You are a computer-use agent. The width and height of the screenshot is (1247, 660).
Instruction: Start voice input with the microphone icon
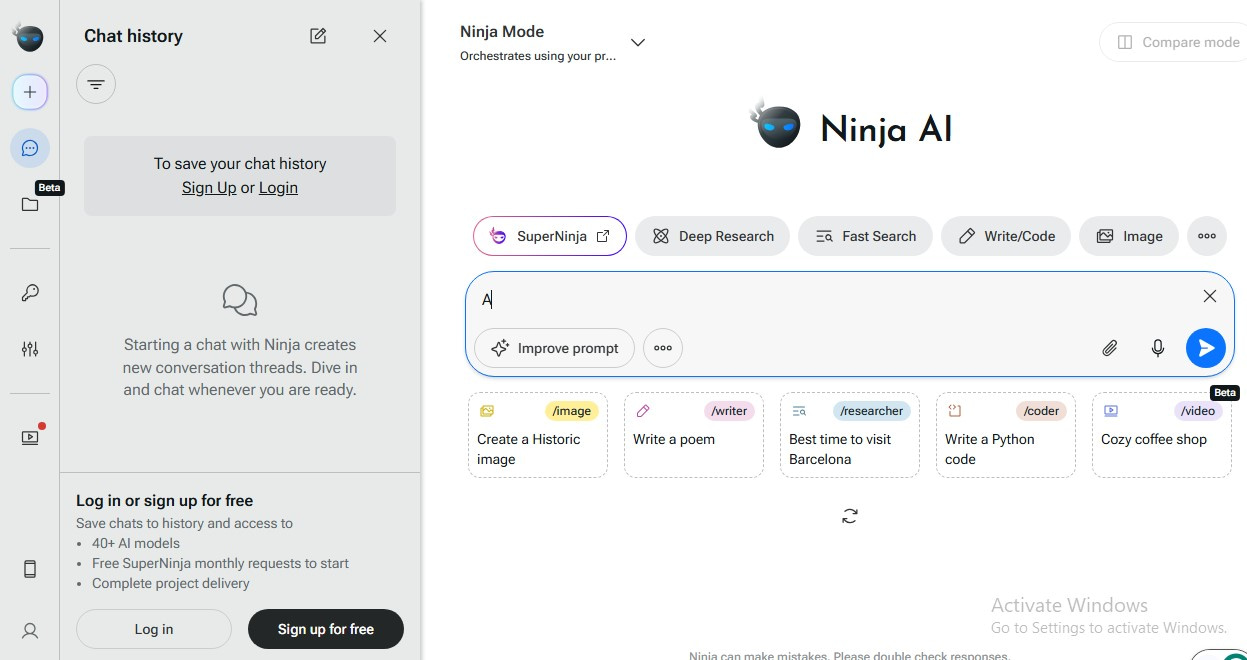pos(1157,348)
